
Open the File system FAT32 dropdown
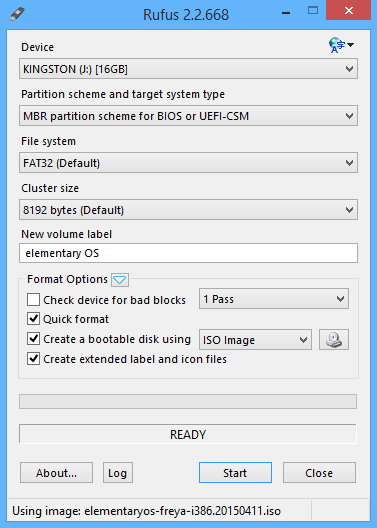point(188,163)
